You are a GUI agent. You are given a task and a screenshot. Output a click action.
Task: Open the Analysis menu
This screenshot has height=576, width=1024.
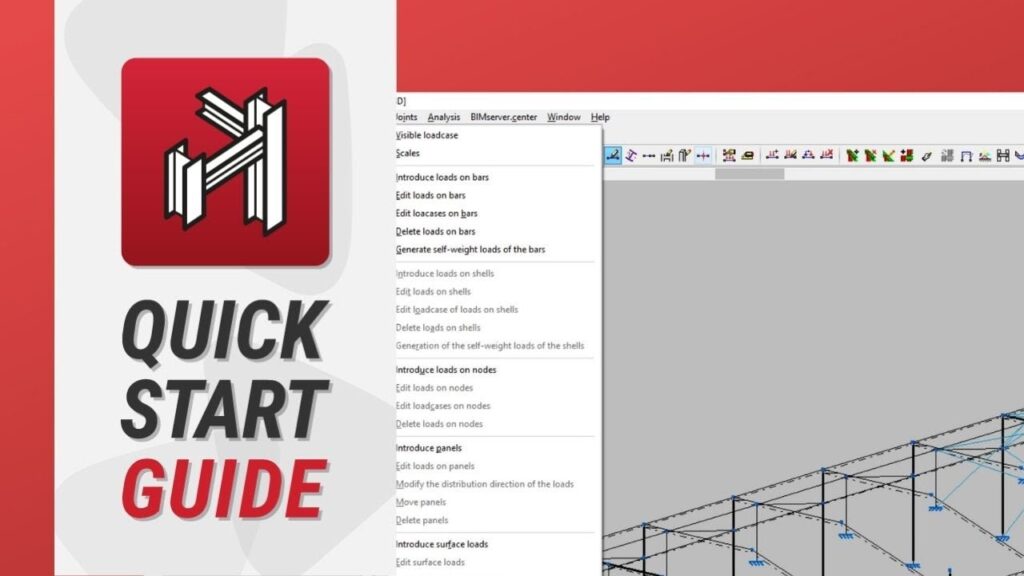[443, 117]
